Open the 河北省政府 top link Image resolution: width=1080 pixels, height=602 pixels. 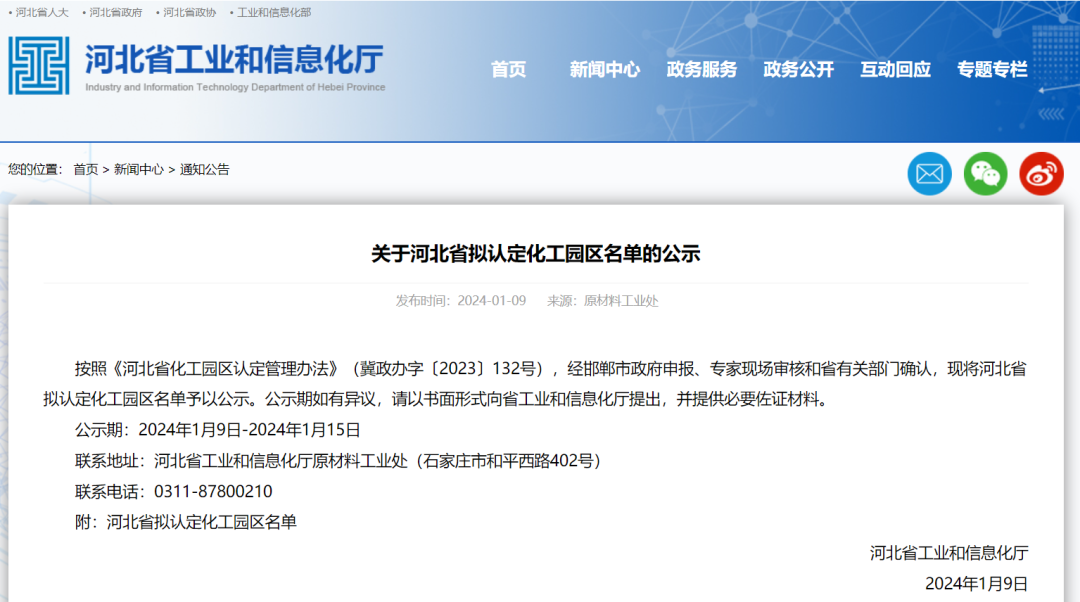(115, 13)
